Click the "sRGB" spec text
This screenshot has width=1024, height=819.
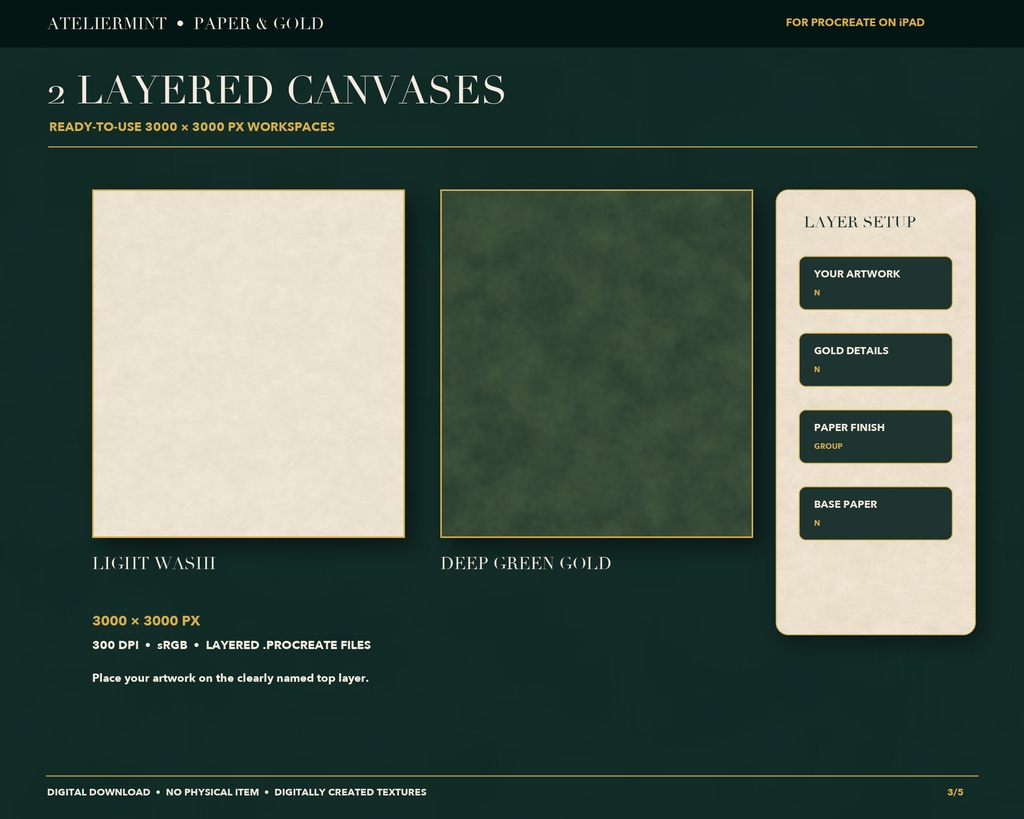pyautogui.click(x=172, y=645)
